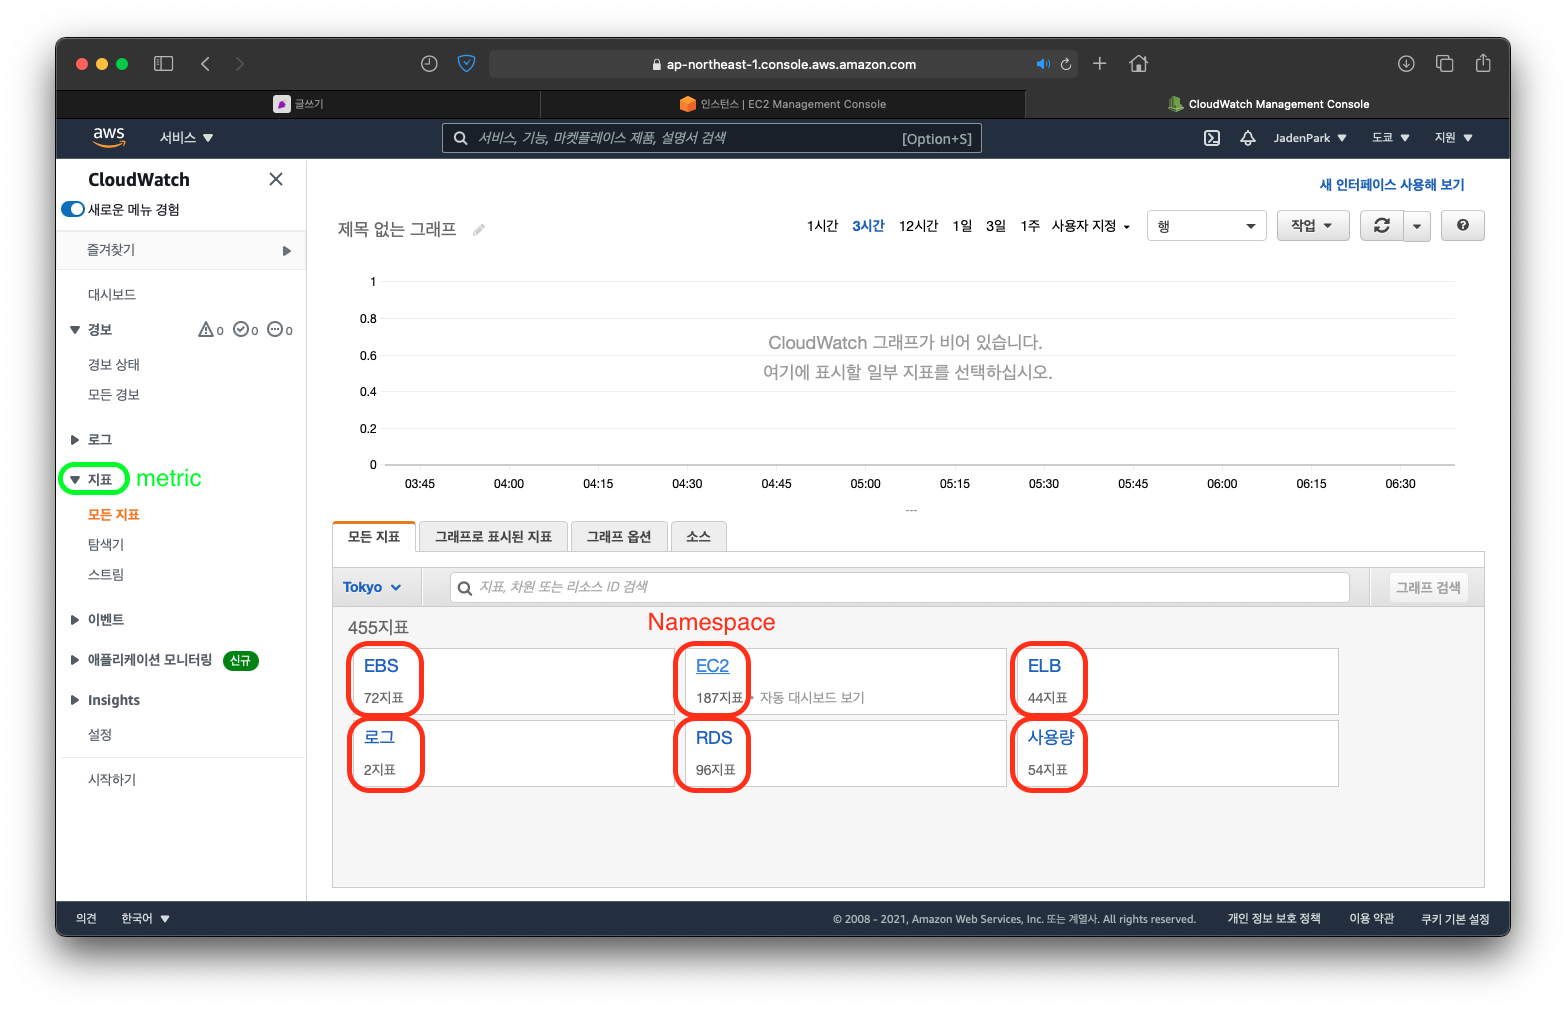Open the 행 graph type dropdown
This screenshot has width=1566, height=1010.
coord(1207,226)
